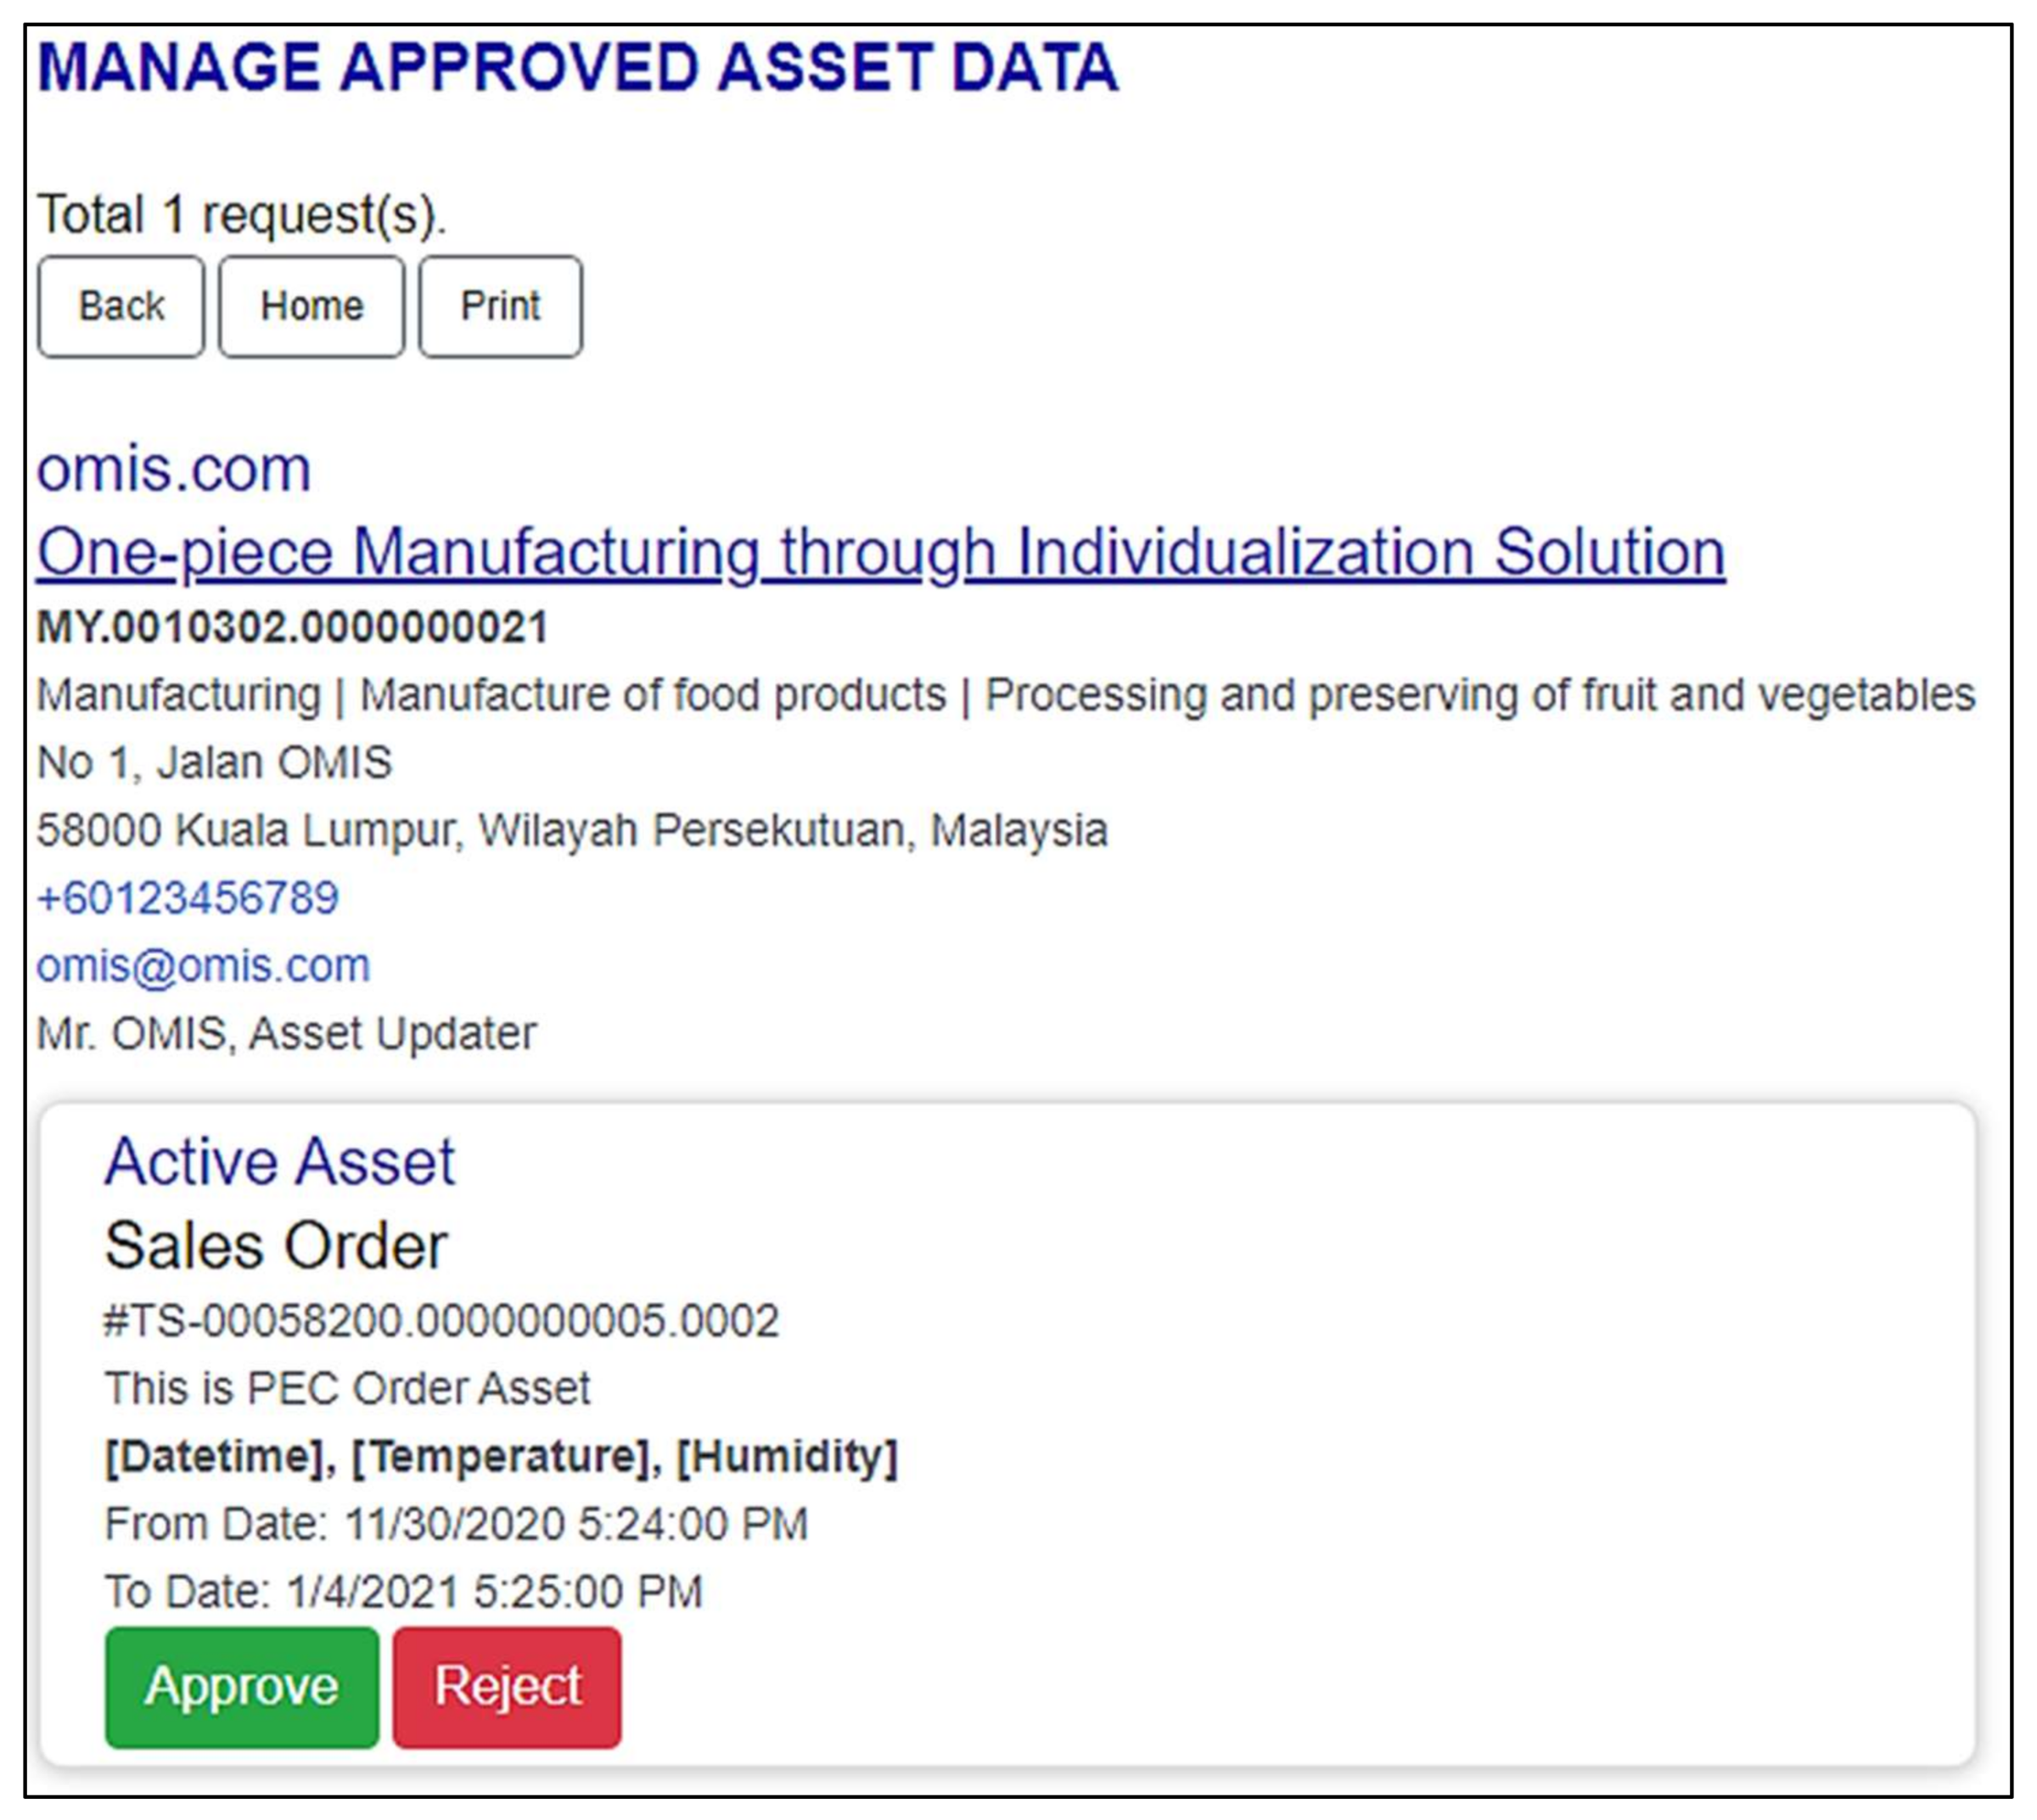Click phone number +60123456789

point(188,897)
